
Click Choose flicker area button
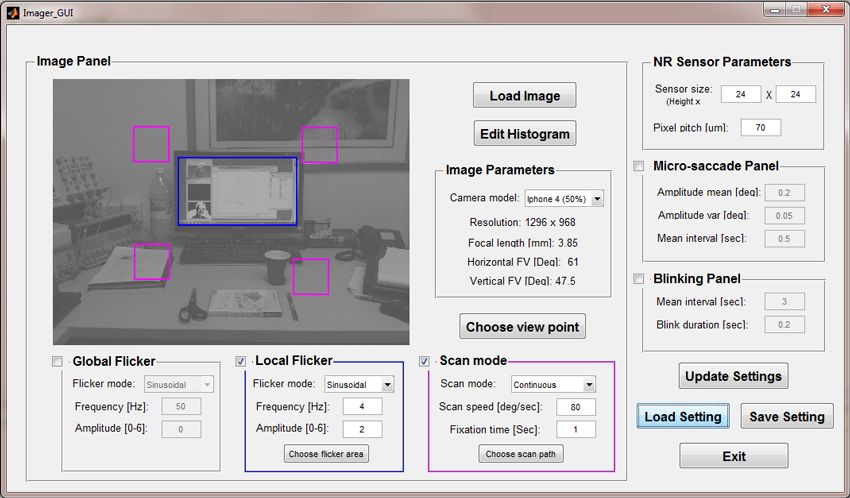[x=326, y=454]
